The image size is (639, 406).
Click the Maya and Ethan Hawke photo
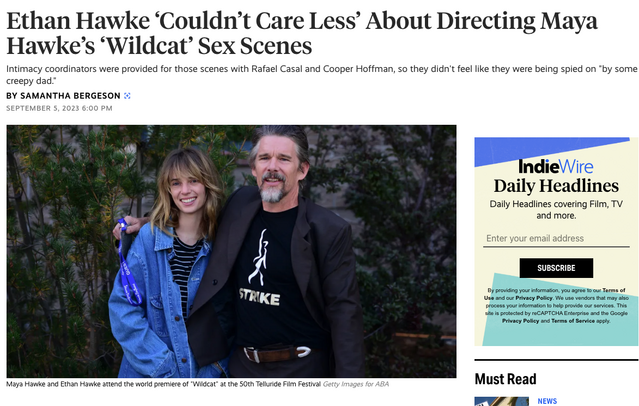231,251
